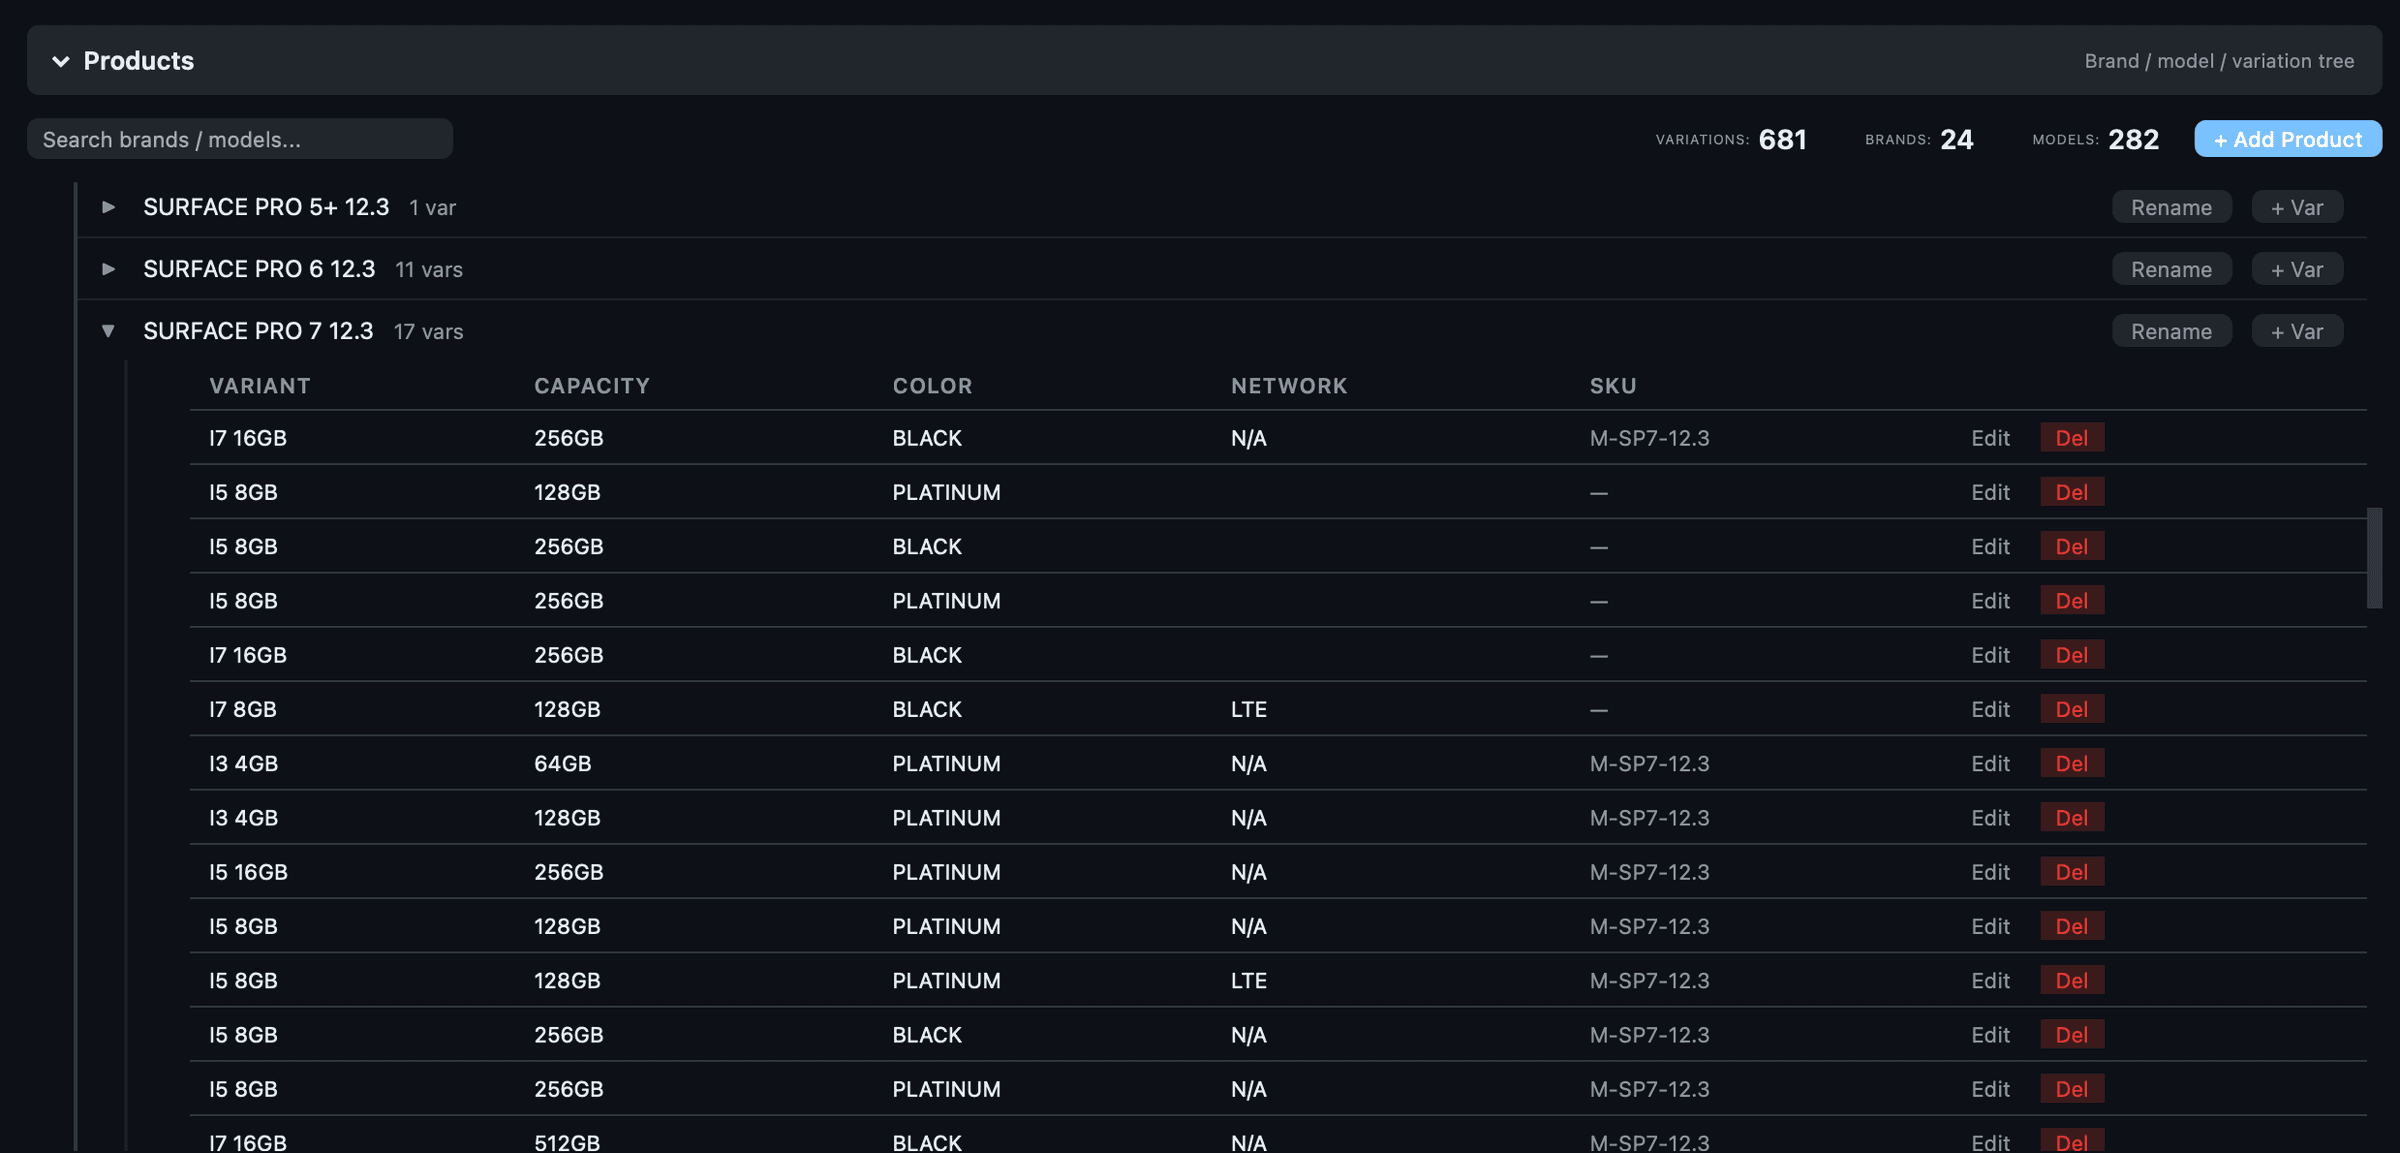Click the VARIANT column header

(260, 386)
